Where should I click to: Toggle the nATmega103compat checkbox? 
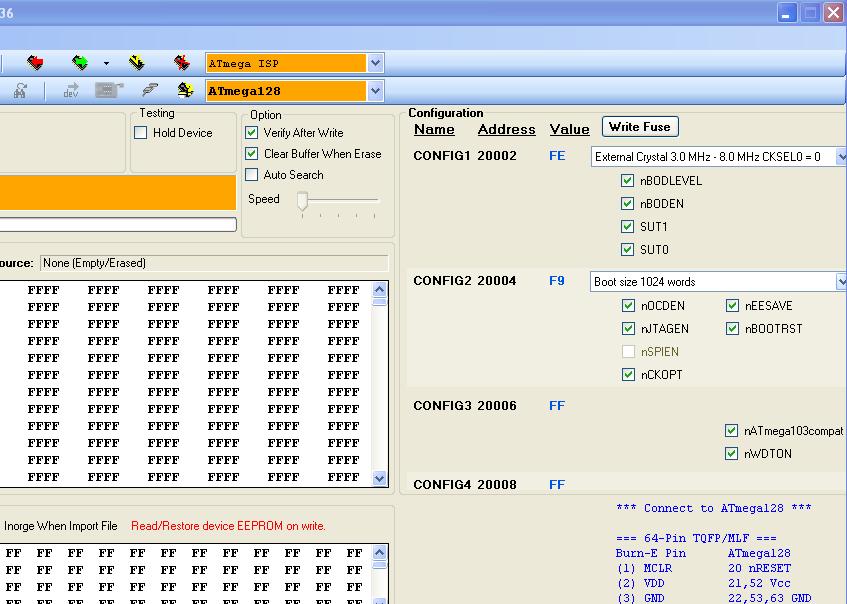point(731,431)
